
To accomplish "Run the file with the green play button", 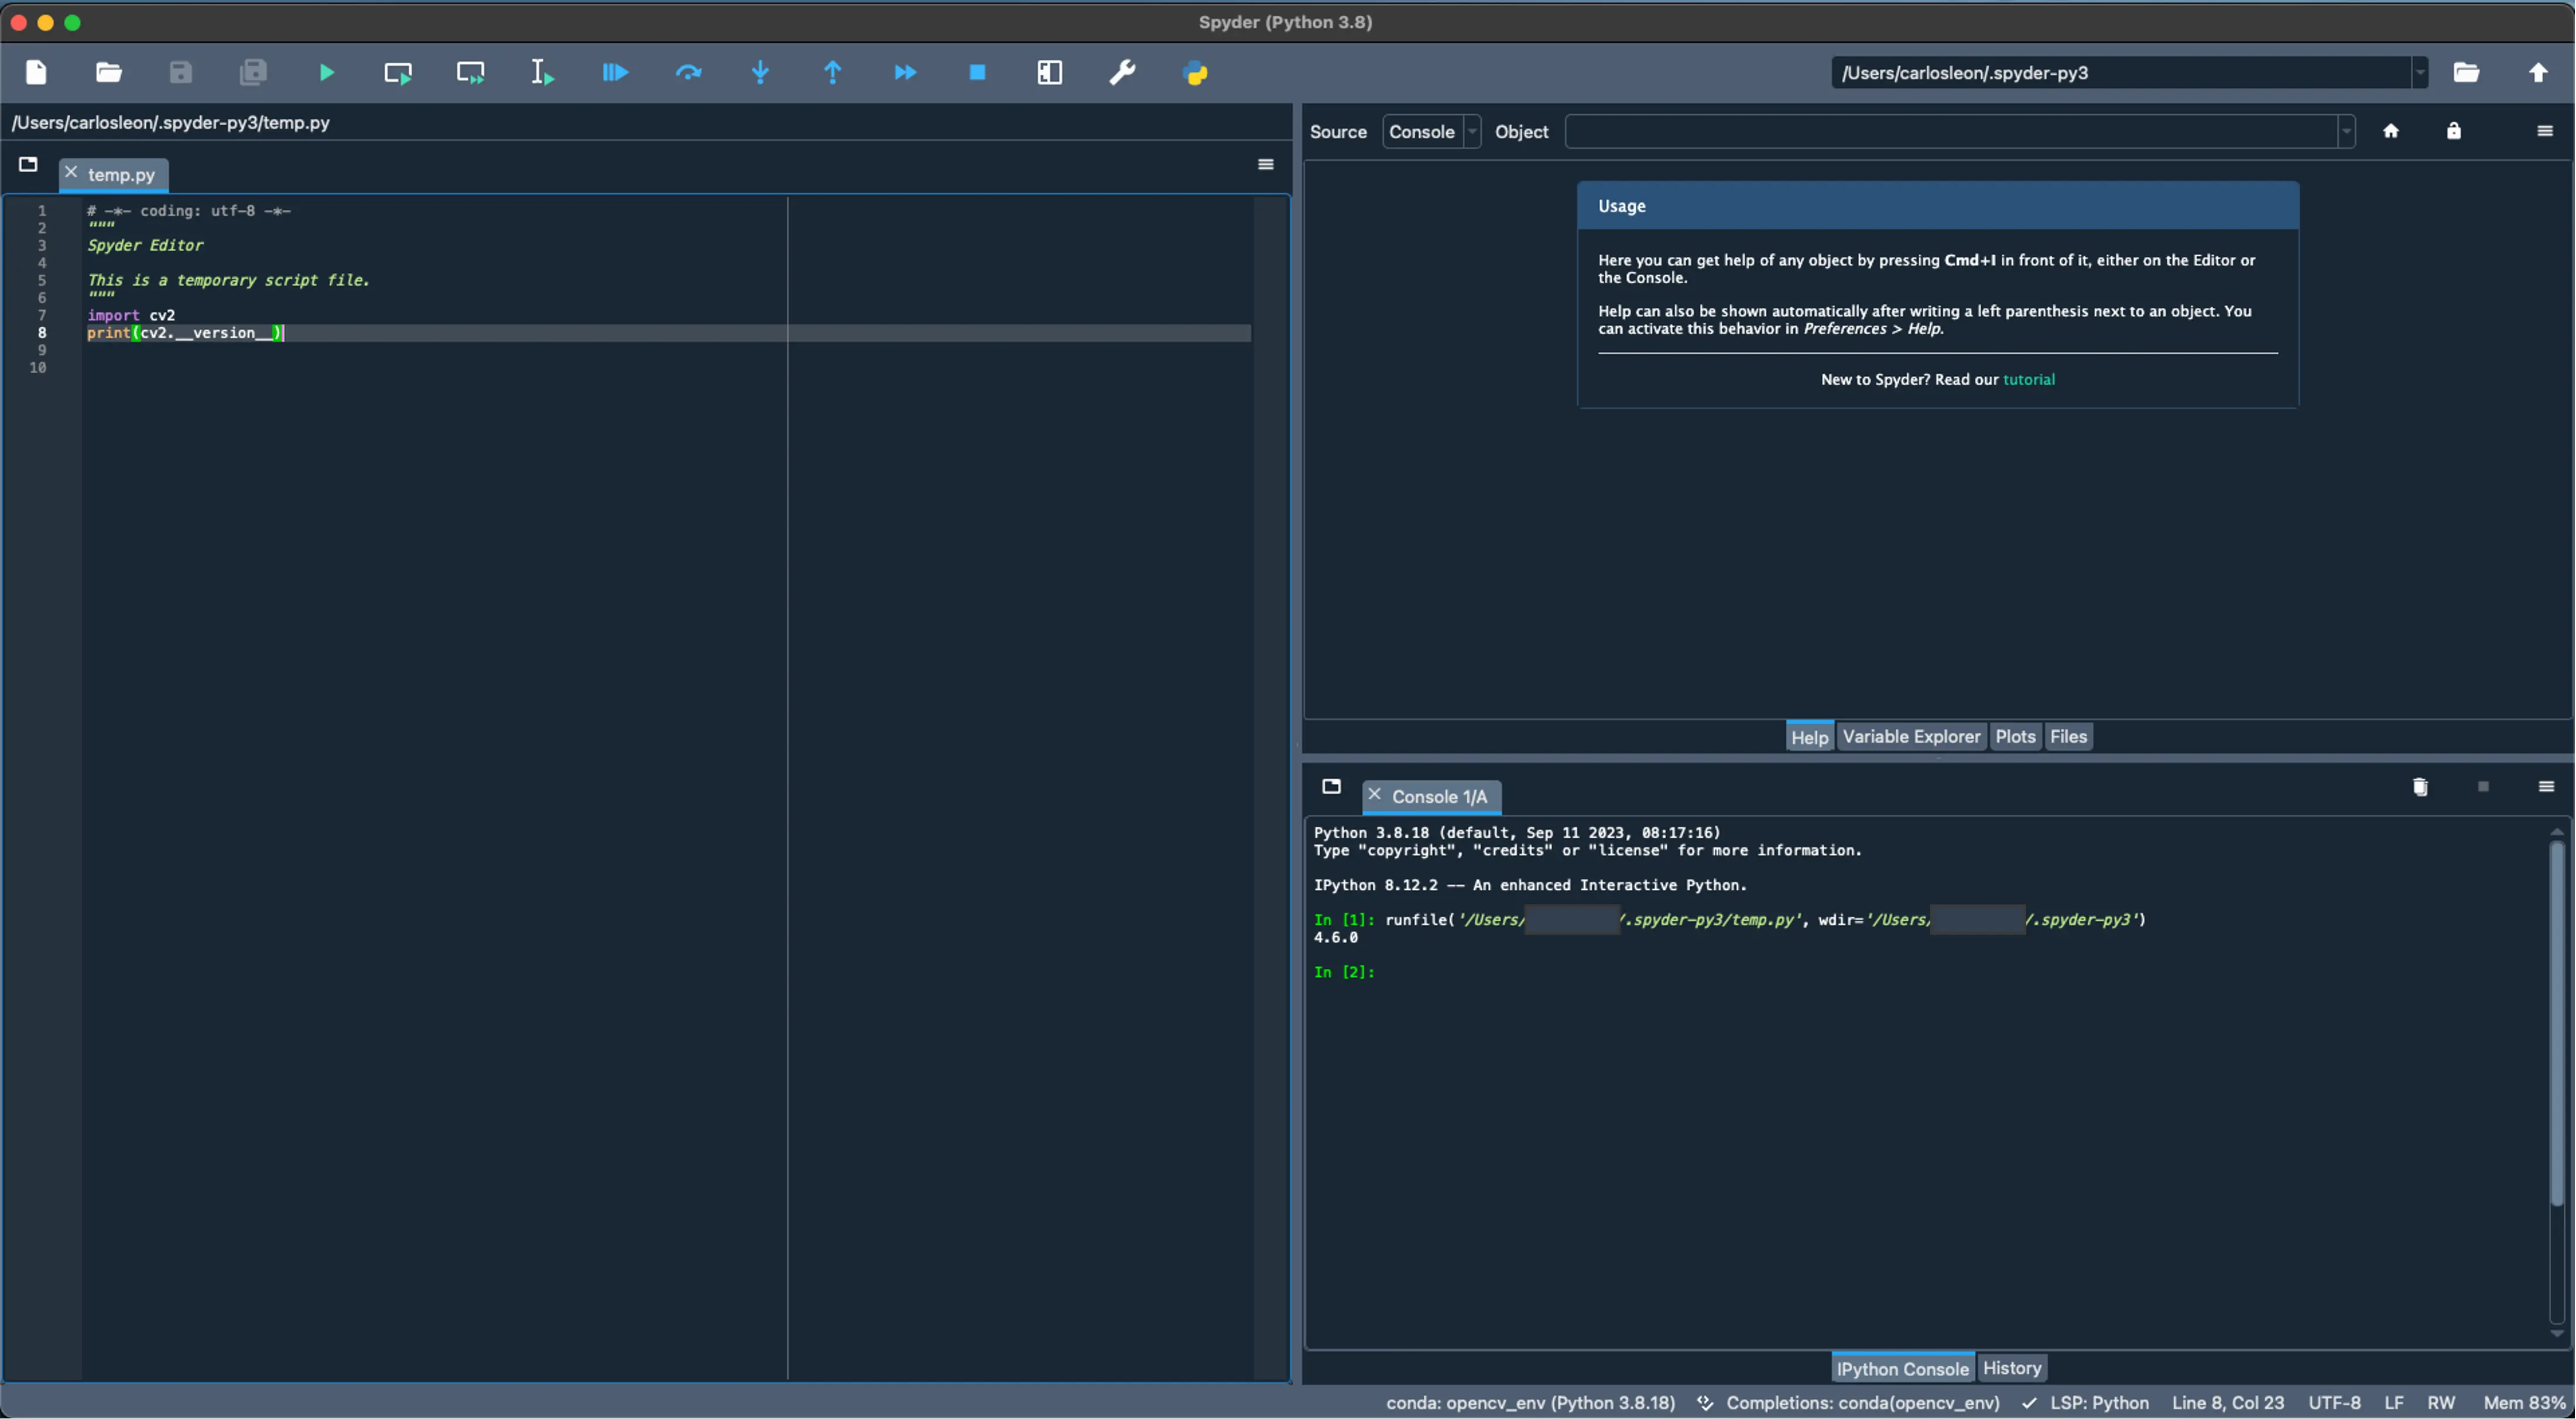I will coord(326,72).
